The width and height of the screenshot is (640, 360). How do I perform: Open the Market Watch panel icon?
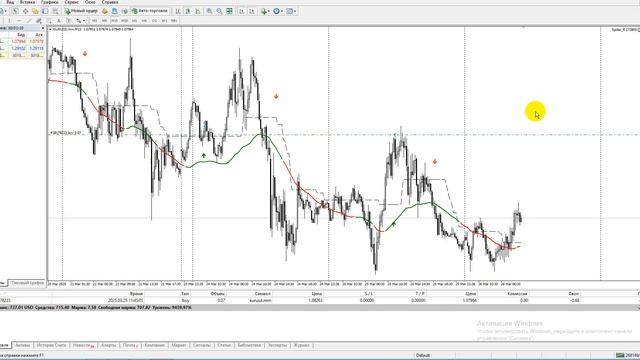tap(15, 11)
